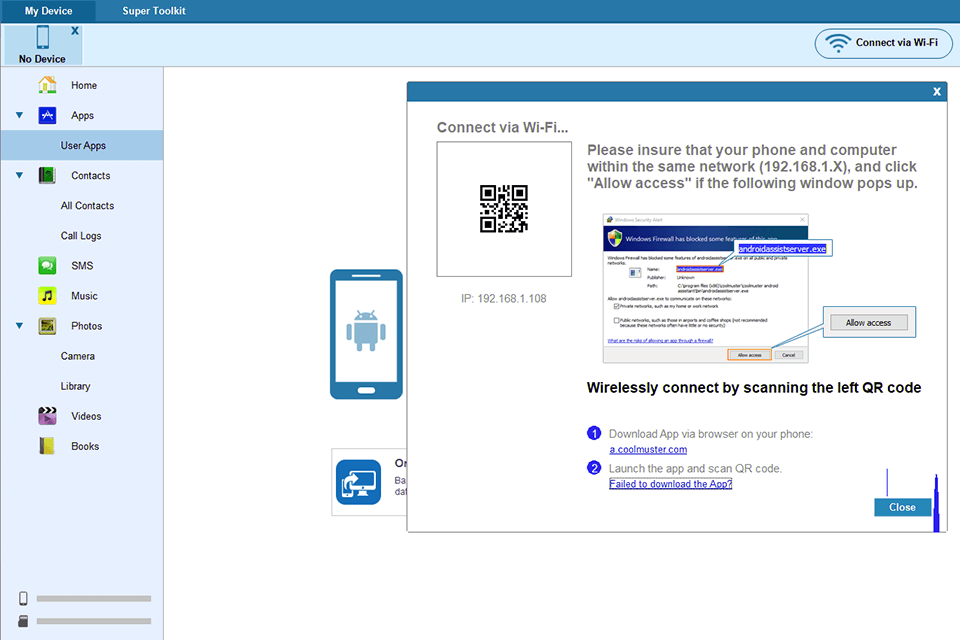
Task: Check the phone storage progress bar
Action: (x=93, y=597)
